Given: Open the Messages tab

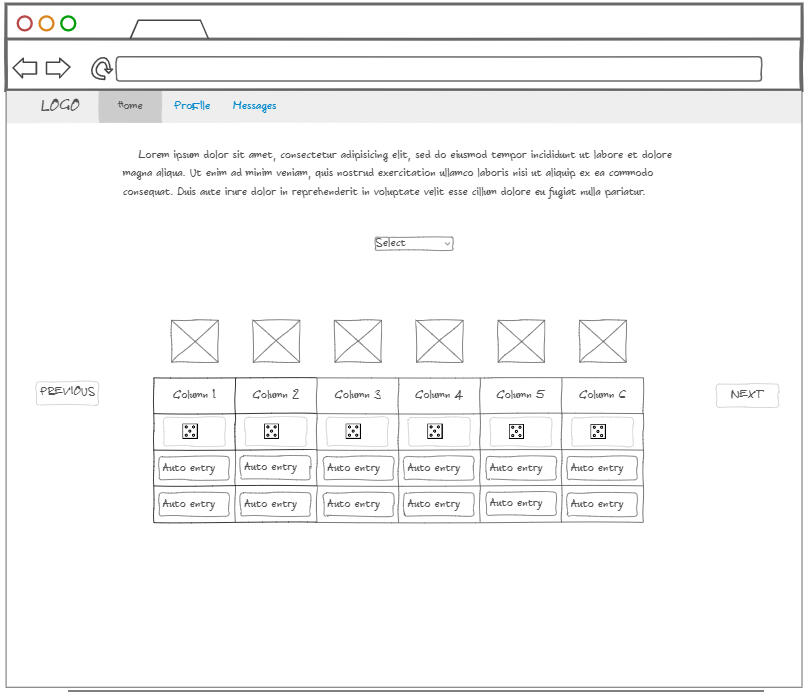Looking at the screenshot, I should click(254, 105).
